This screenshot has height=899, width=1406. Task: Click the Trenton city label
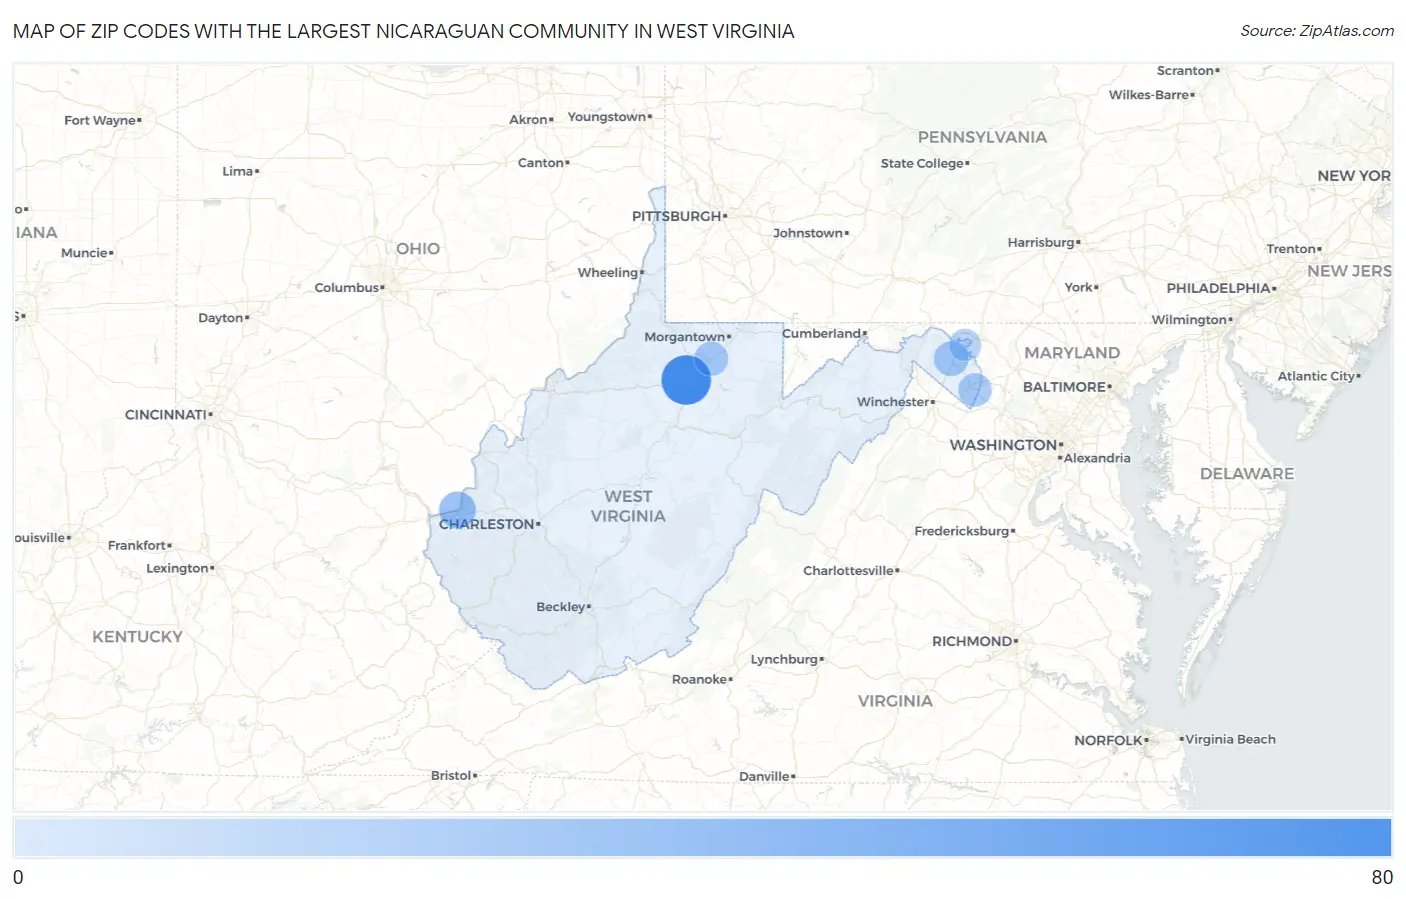click(1291, 249)
